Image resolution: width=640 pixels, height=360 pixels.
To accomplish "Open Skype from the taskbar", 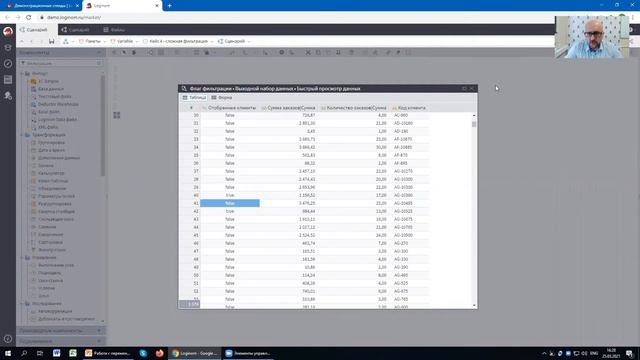I will [143, 353].
